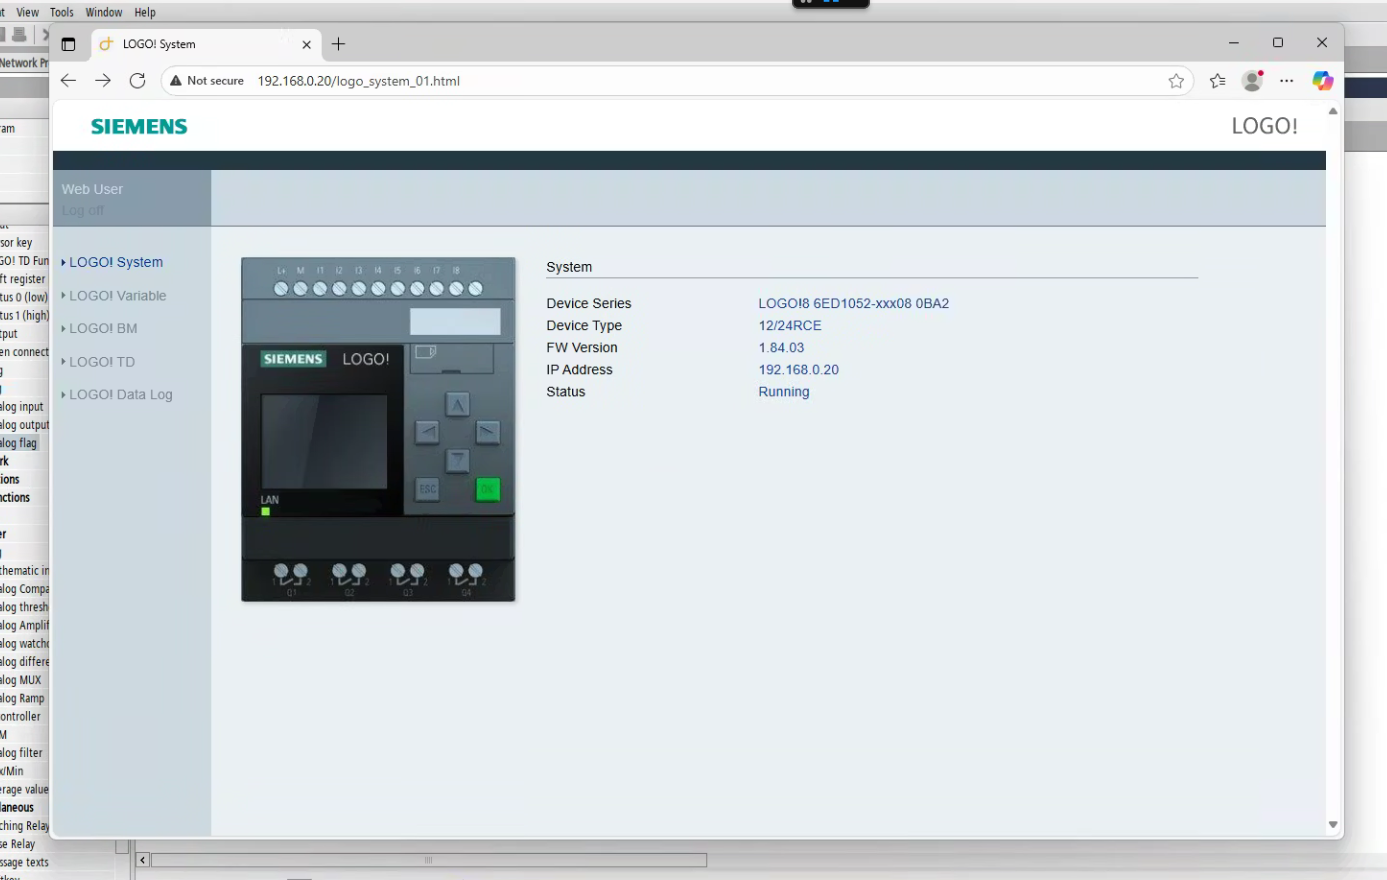Click the page scrollbar up arrow

[1333, 112]
